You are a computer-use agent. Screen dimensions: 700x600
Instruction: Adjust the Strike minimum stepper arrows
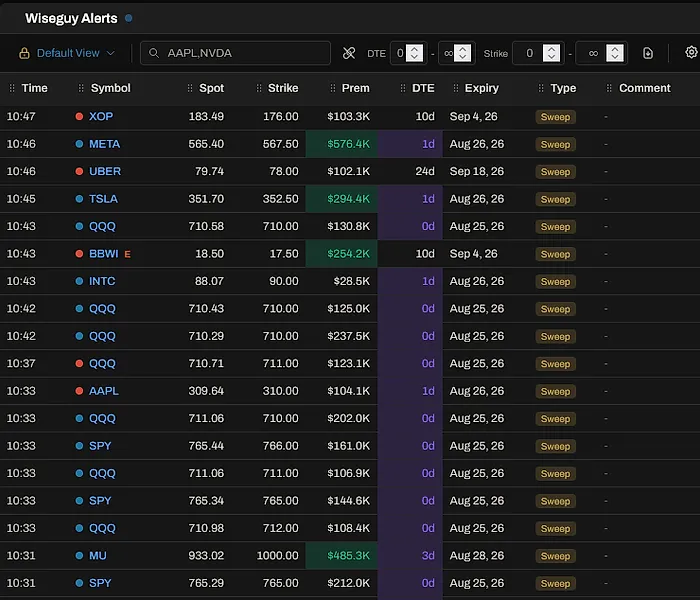(551, 53)
